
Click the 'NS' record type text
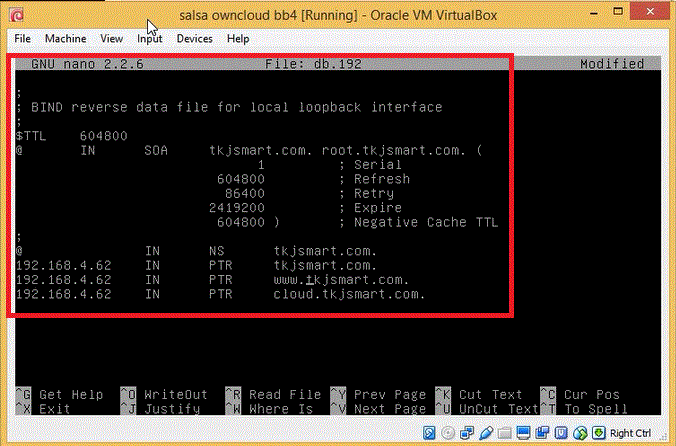pyautogui.click(x=217, y=251)
